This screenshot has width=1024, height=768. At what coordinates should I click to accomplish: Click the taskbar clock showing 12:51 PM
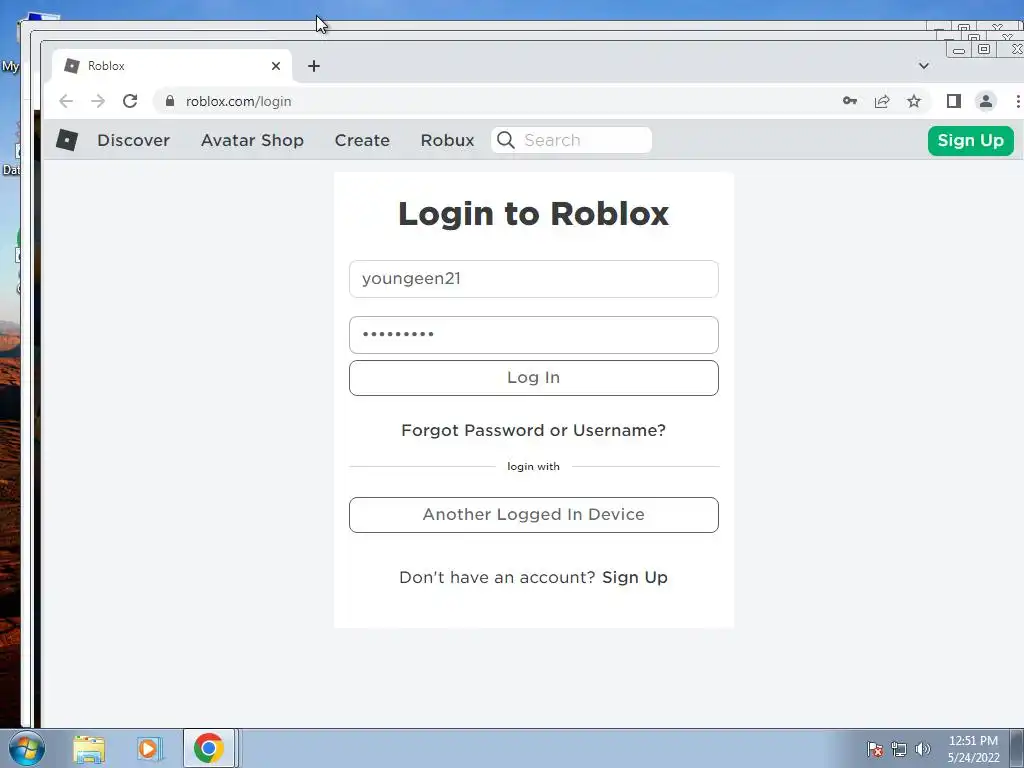(x=973, y=749)
